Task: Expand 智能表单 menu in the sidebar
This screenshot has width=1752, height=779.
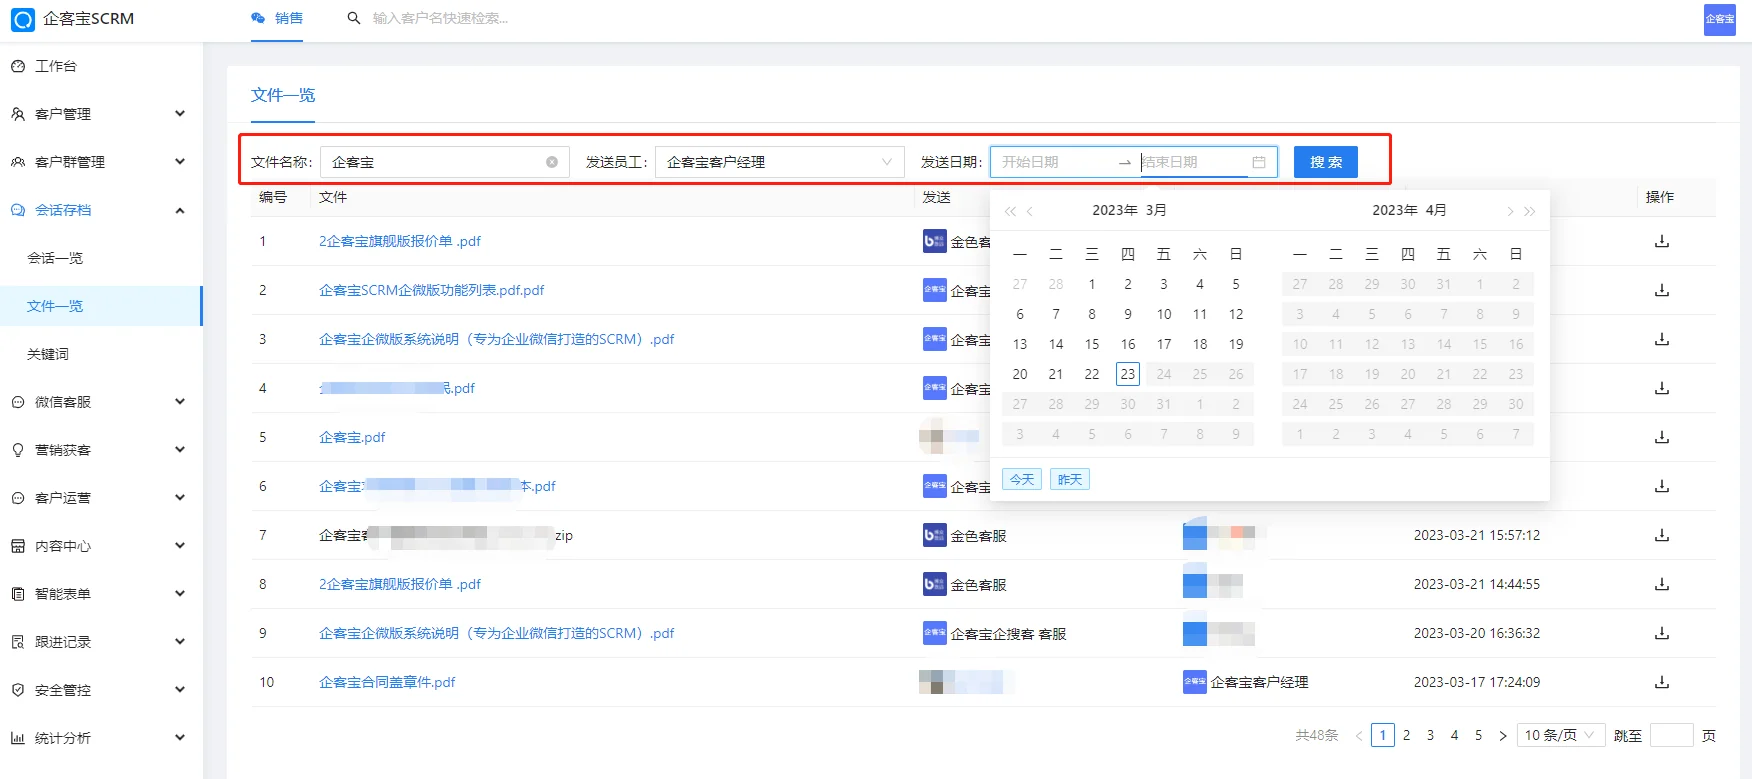Action: click(x=100, y=594)
